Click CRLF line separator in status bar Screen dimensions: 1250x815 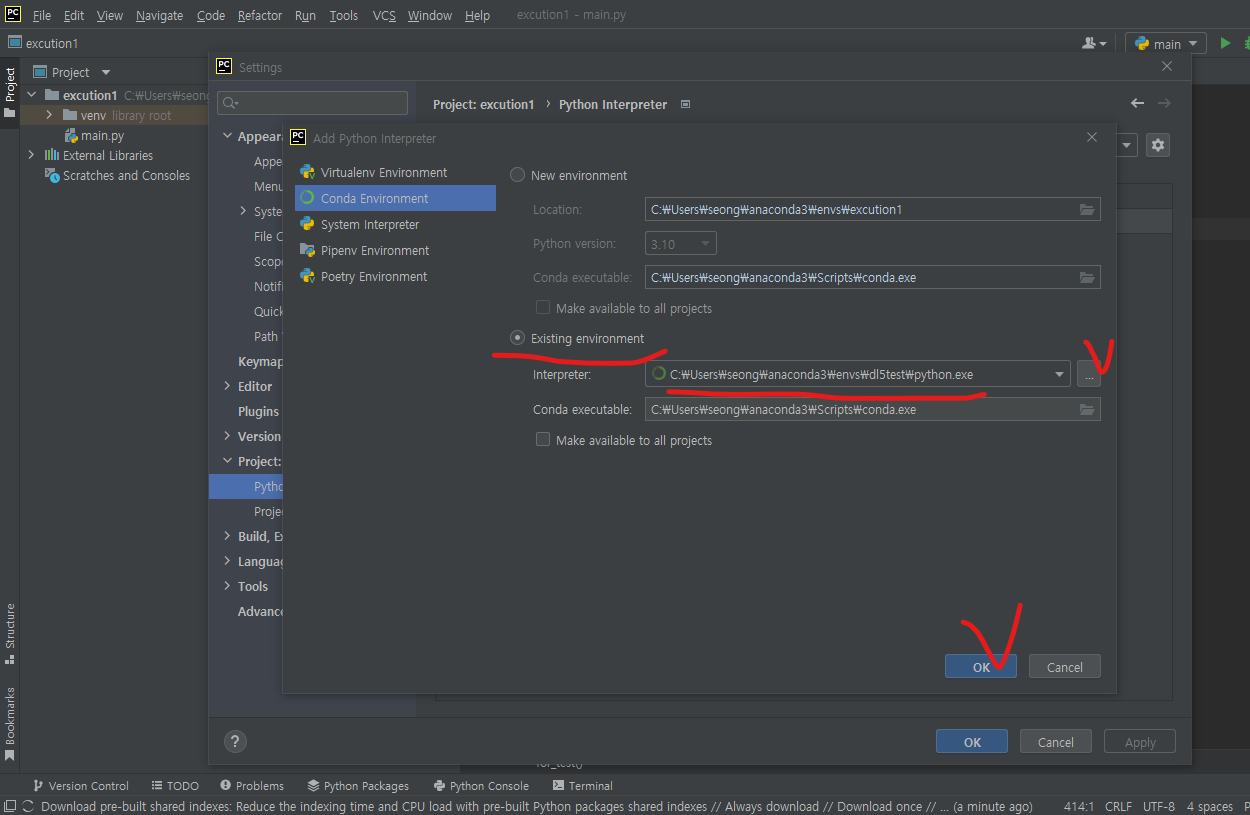click(1118, 806)
